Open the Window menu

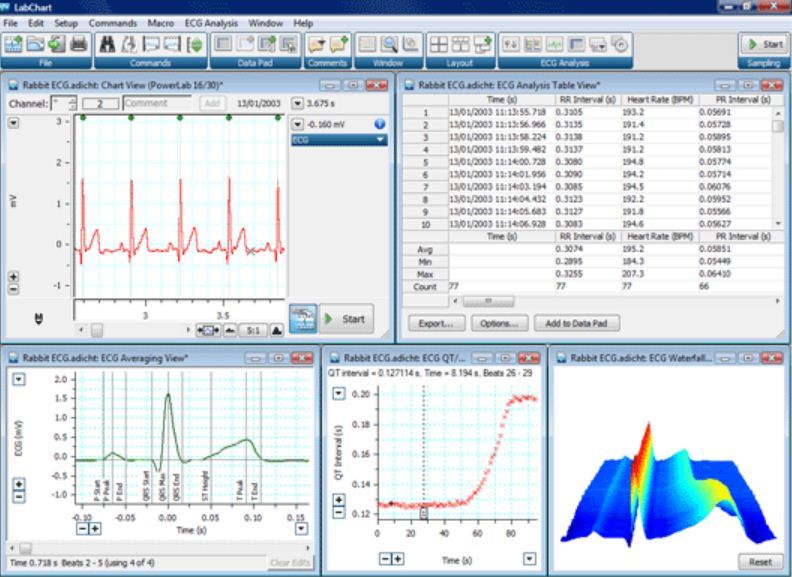(x=266, y=23)
